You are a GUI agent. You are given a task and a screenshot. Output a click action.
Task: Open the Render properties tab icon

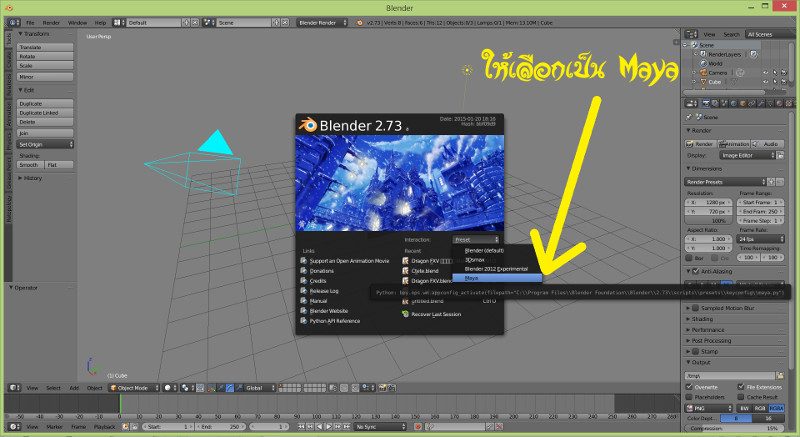coord(706,104)
